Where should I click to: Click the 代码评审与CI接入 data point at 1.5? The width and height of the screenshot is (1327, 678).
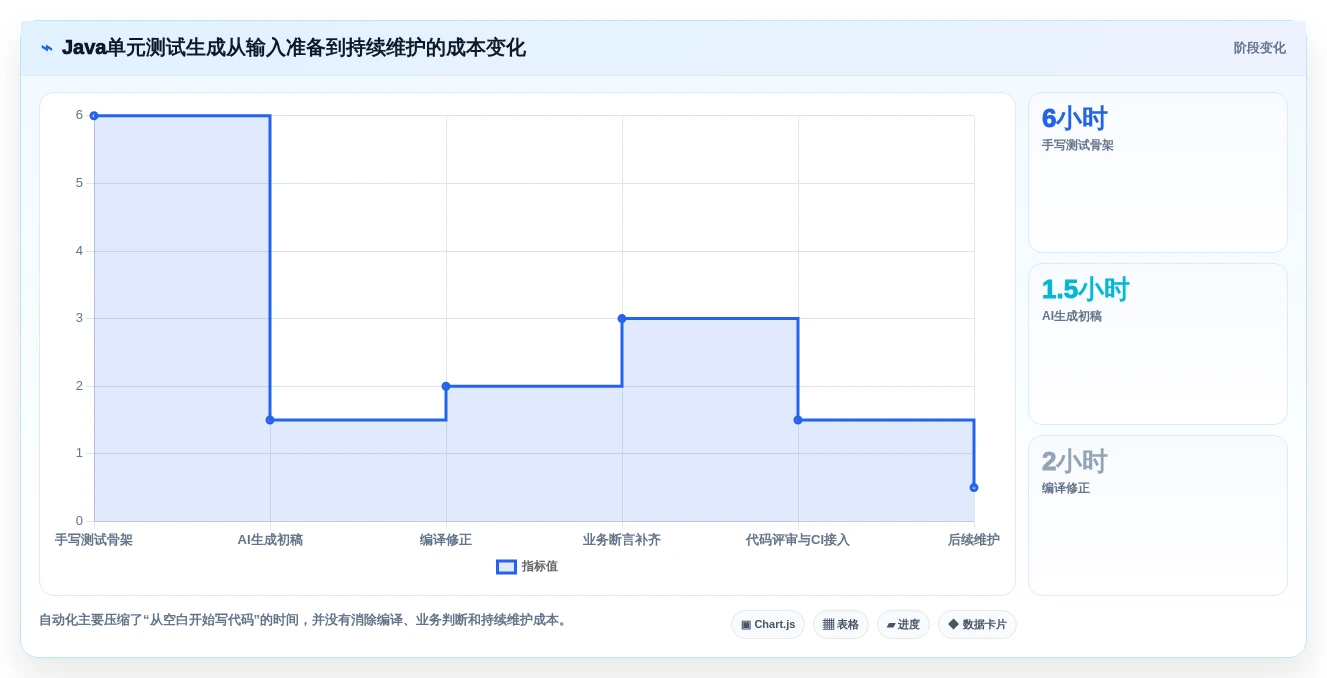tap(798, 420)
